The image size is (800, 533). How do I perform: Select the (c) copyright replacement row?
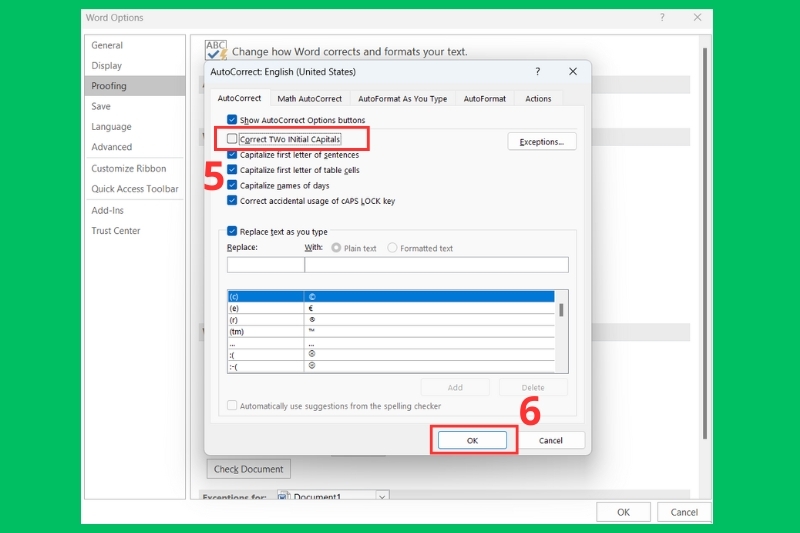point(391,296)
